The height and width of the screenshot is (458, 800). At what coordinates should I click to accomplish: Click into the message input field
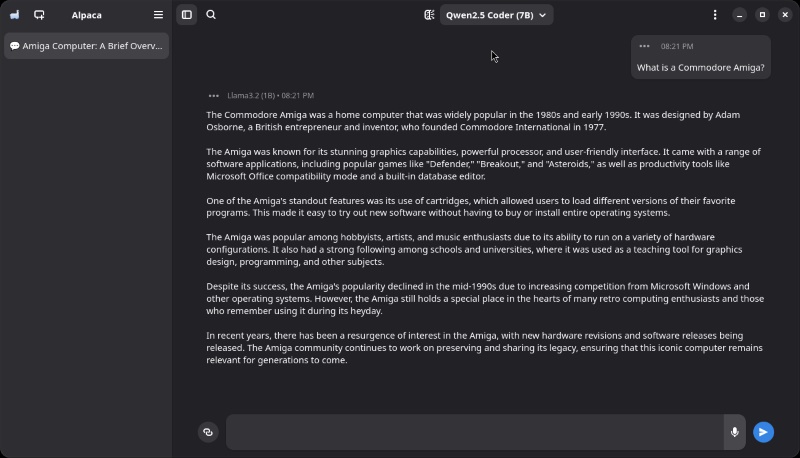[x=475, y=432]
